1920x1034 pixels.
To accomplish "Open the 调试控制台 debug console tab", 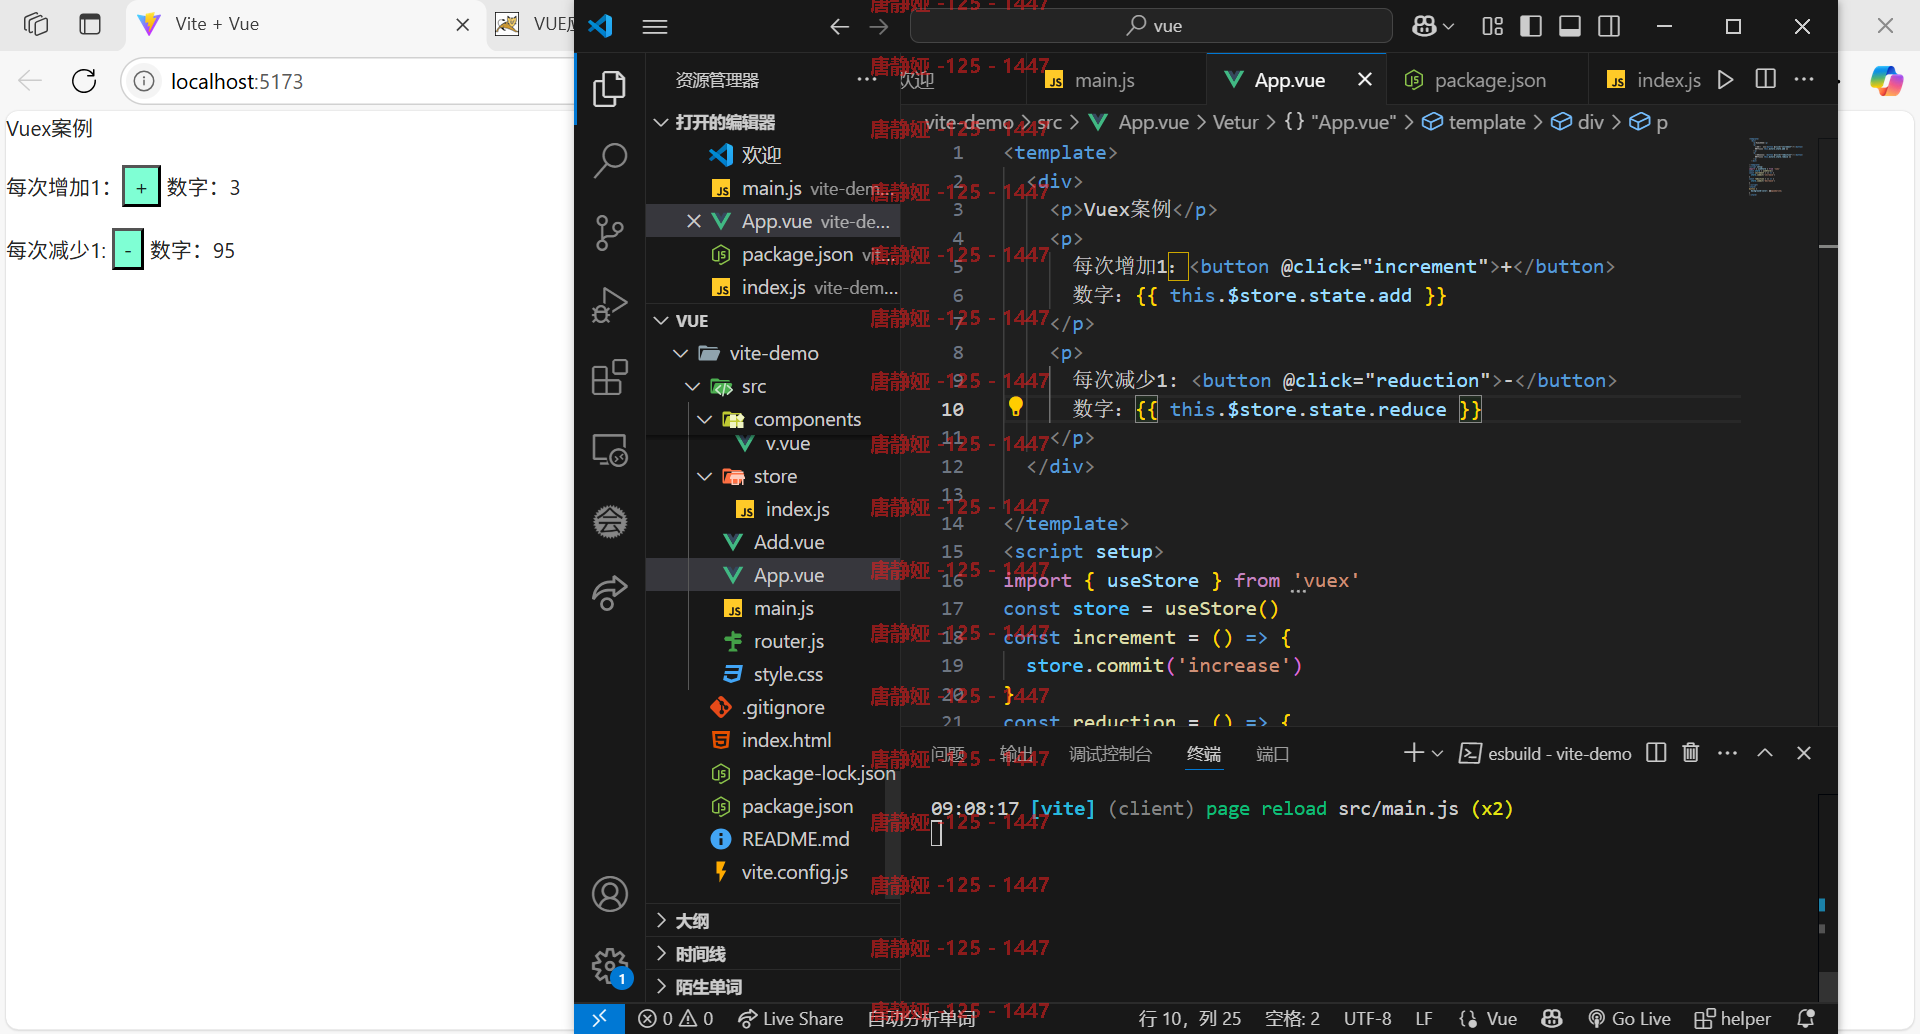I will tap(1110, 754).
